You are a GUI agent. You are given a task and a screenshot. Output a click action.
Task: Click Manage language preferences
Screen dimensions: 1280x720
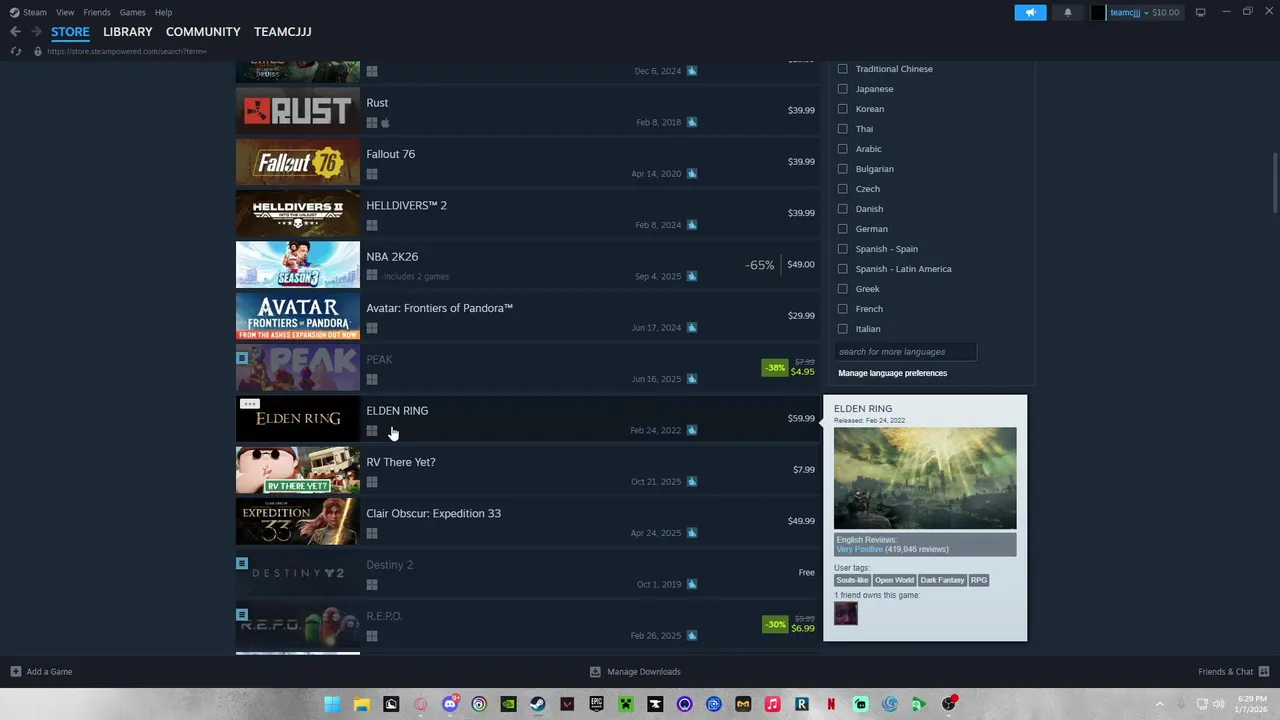click(892, 373)
